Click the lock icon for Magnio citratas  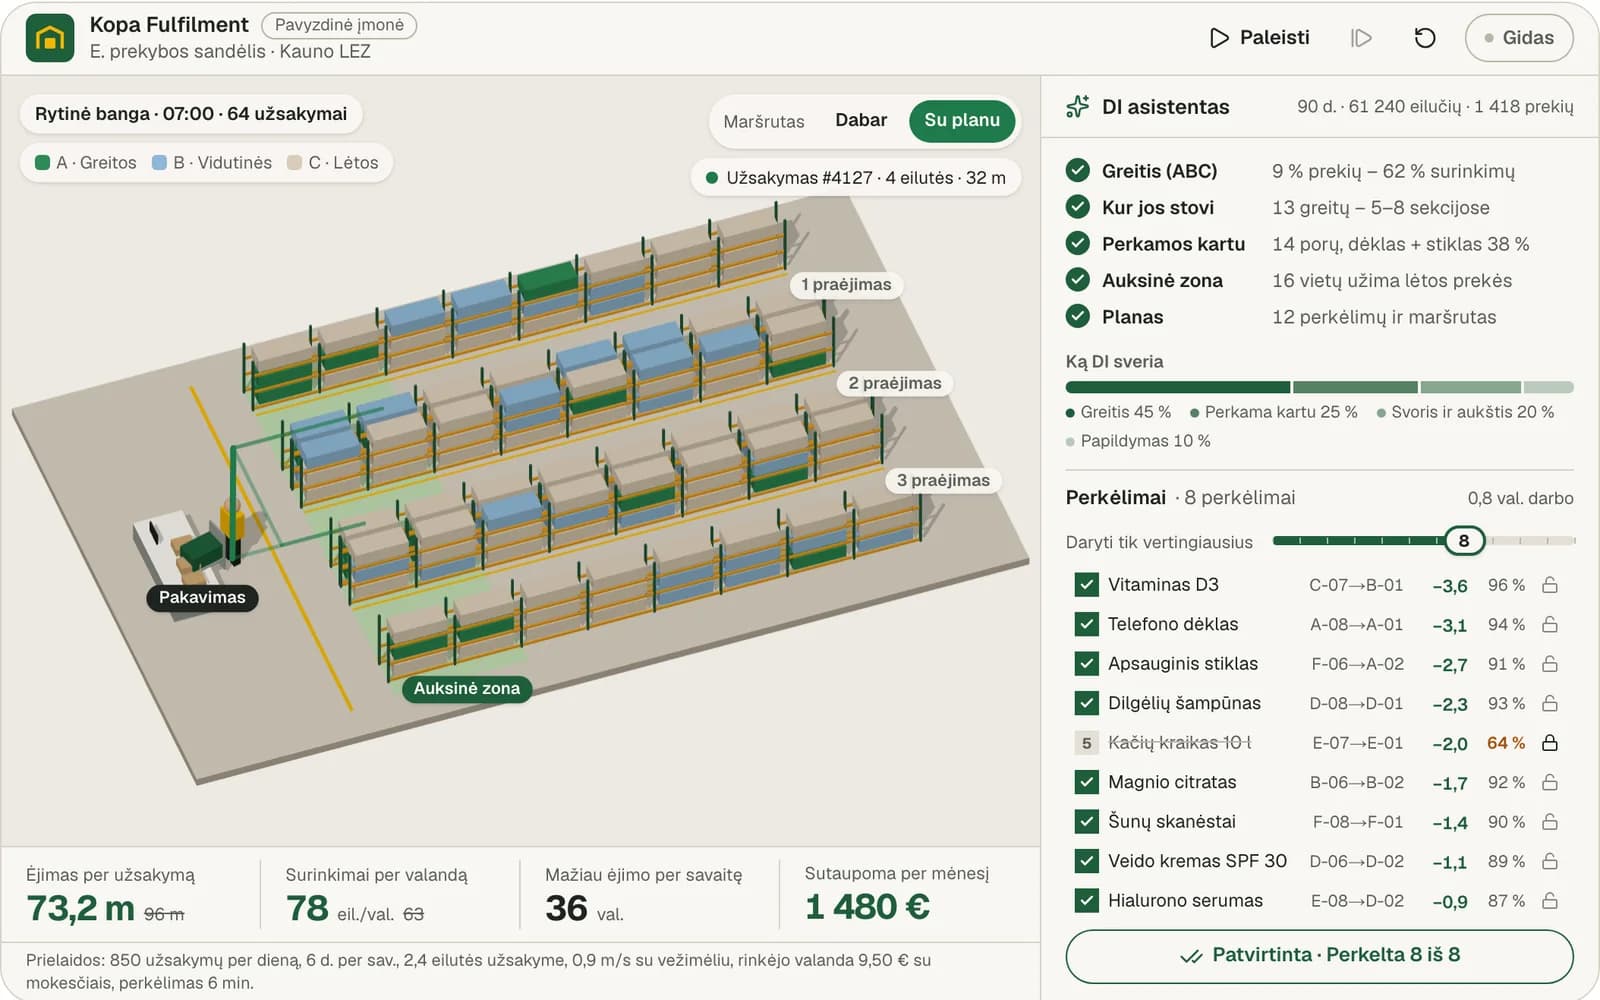(1550, 782)
